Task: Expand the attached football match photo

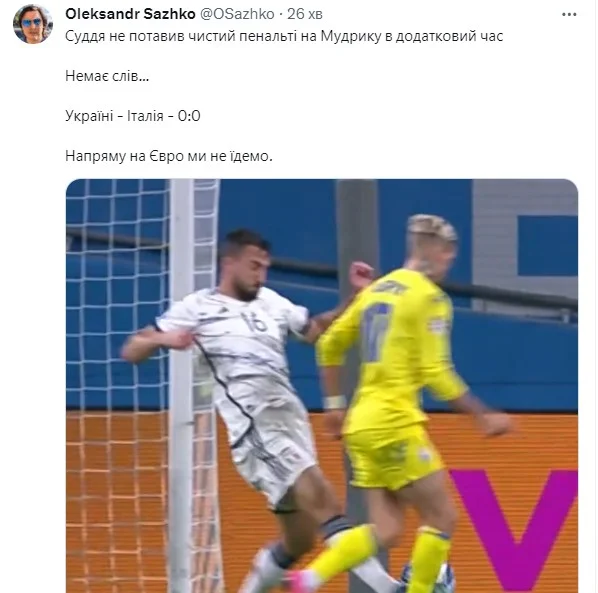Action: [322, 386]
